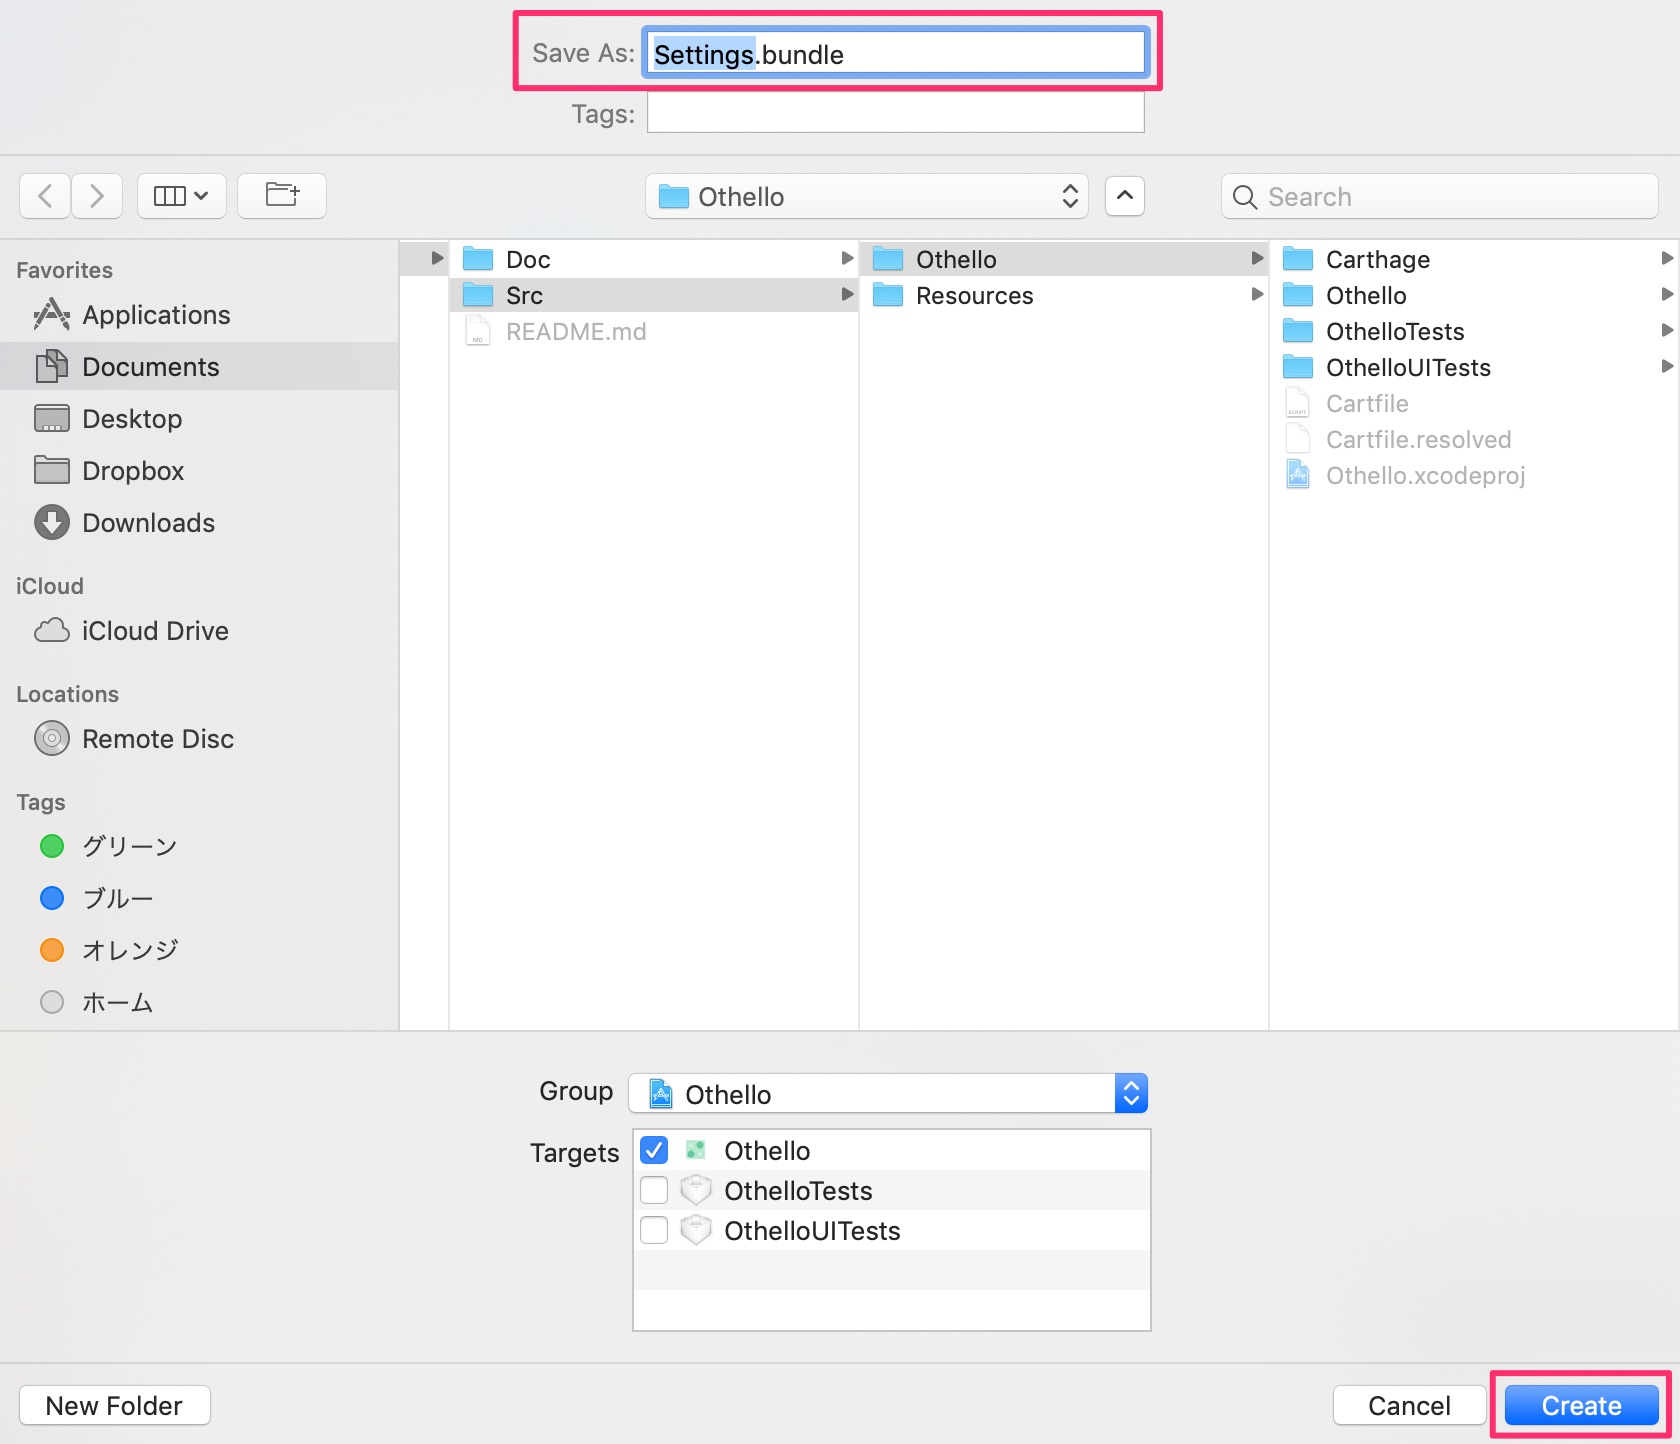
Task: Click the Cancel button
Action: pyautogui.click(x=1408, y=1405)
